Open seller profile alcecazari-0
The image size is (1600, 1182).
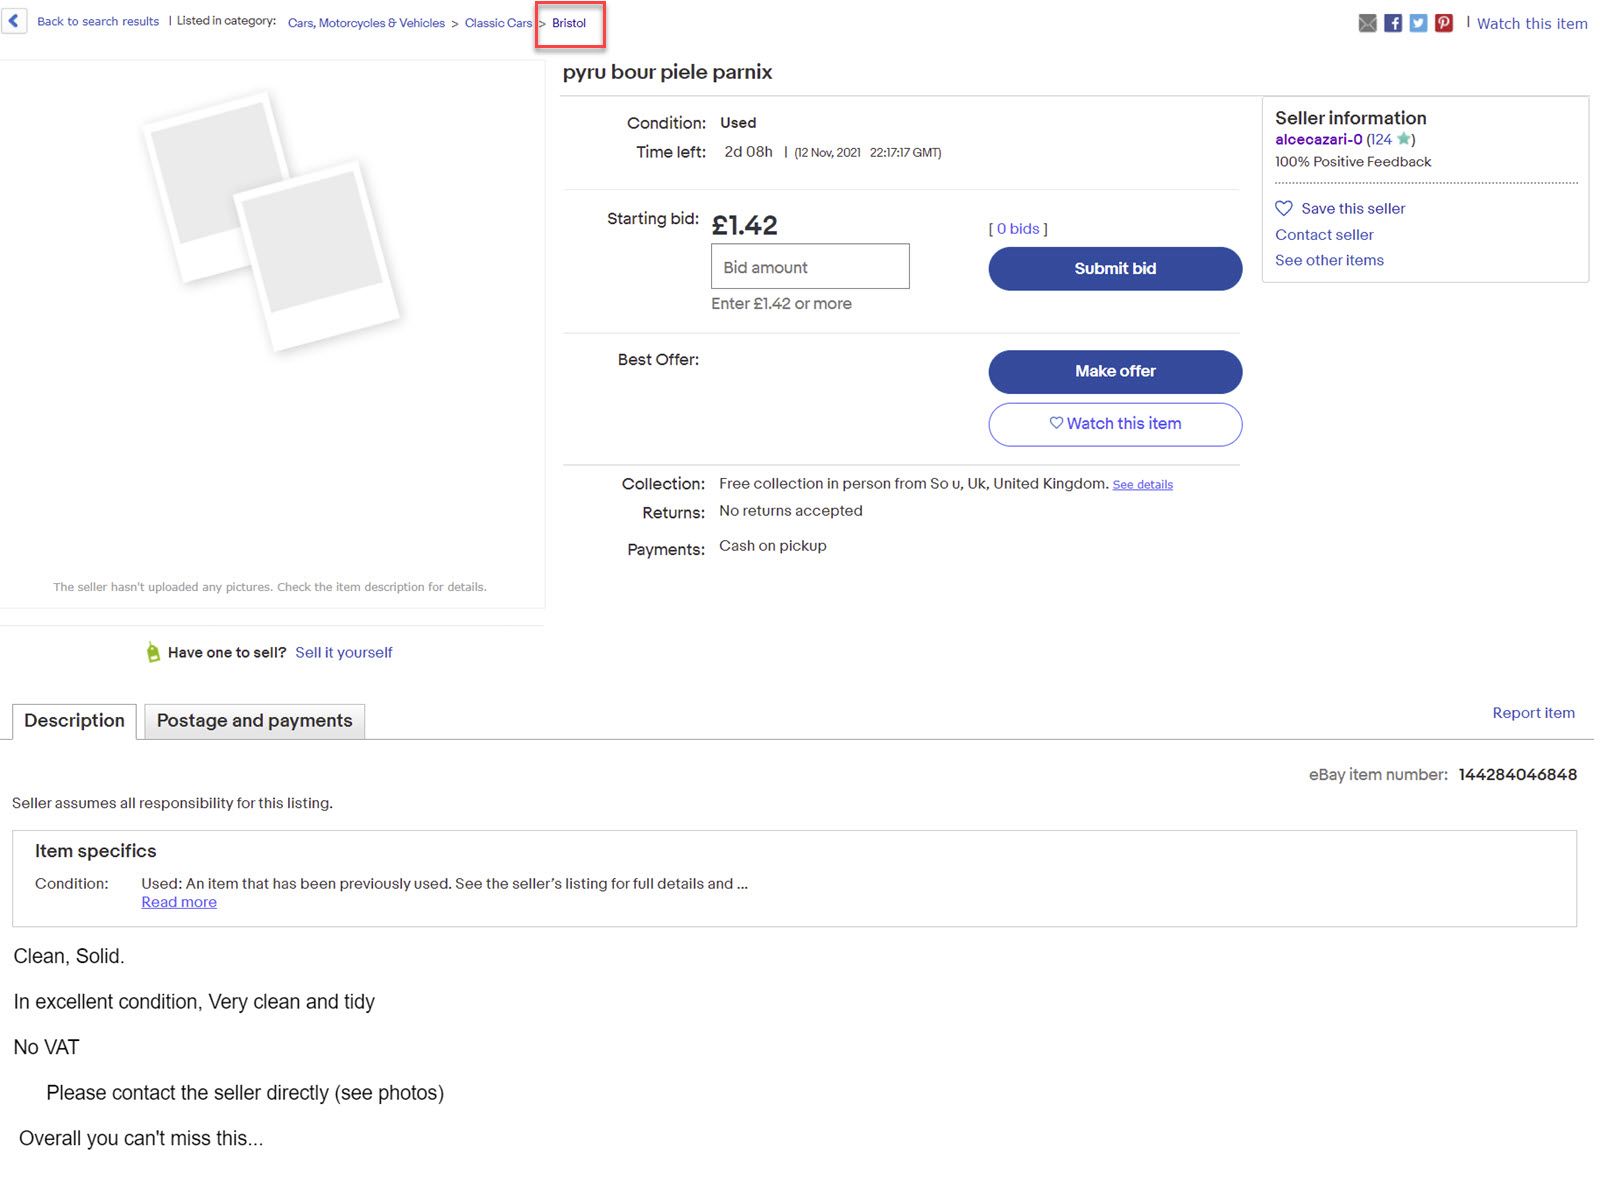(x=1318, y=139)
